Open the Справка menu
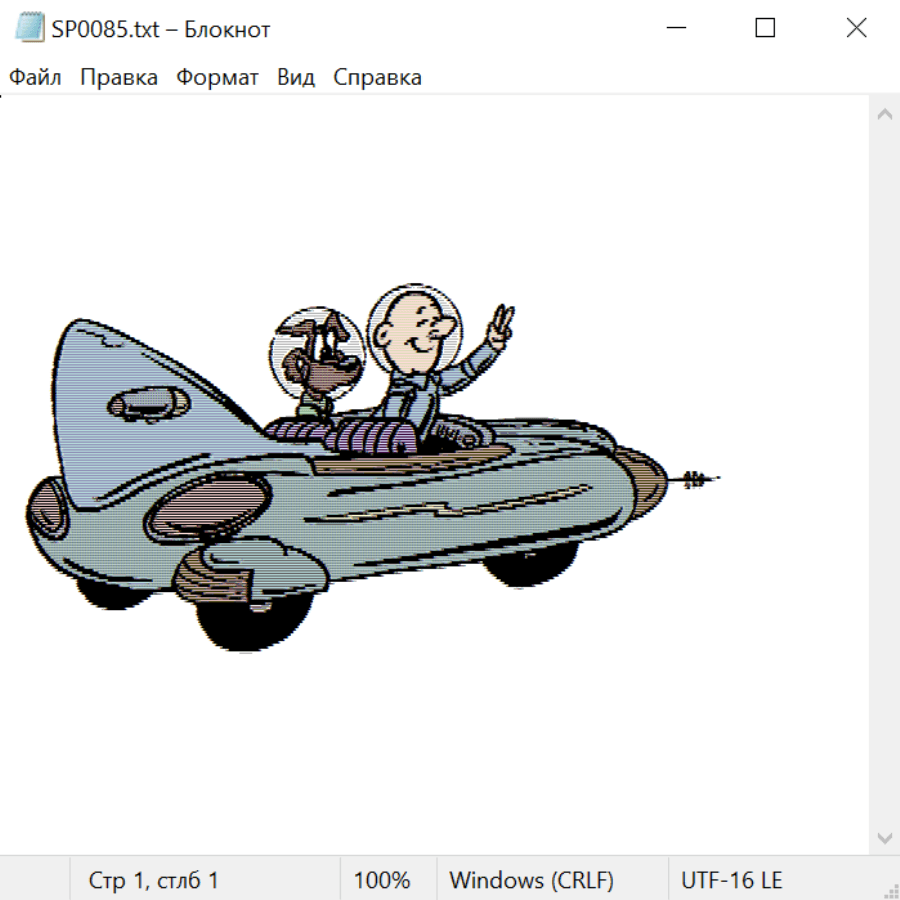900x900 pixels. [377, 77]
